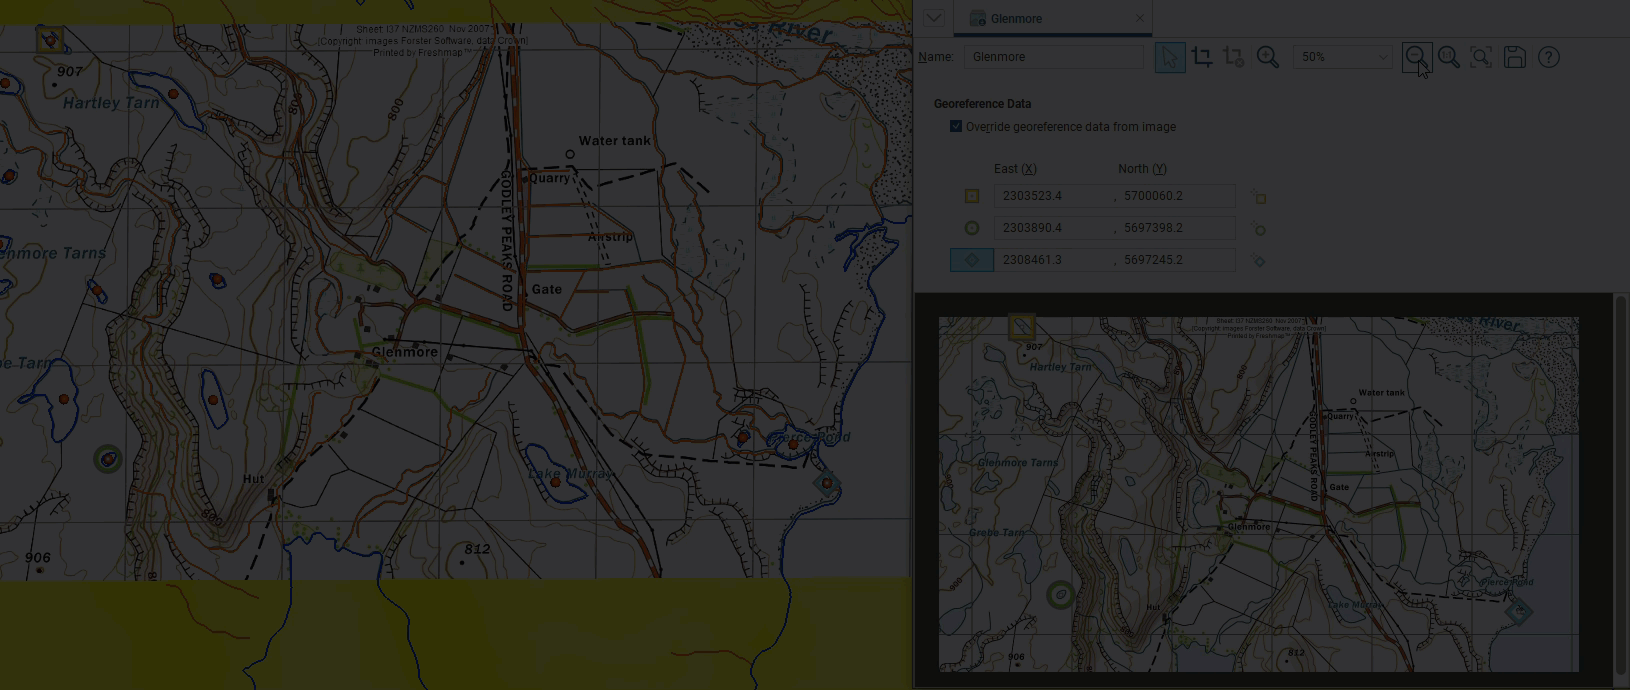Click the zoom out magnifier icon
Screen dimensions: 1630x690
pos(1416,57)
